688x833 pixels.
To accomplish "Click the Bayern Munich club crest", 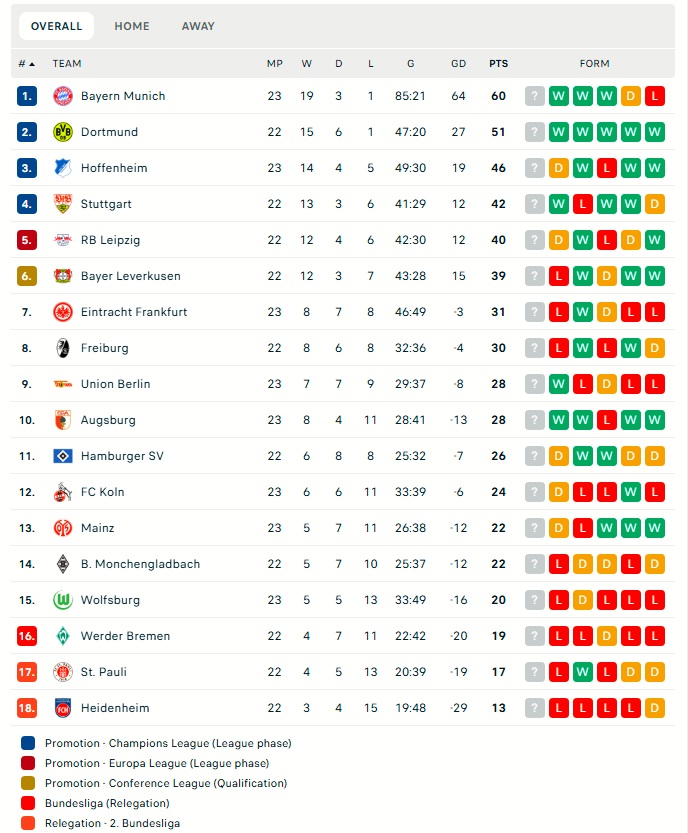I will tap(63, 96).
